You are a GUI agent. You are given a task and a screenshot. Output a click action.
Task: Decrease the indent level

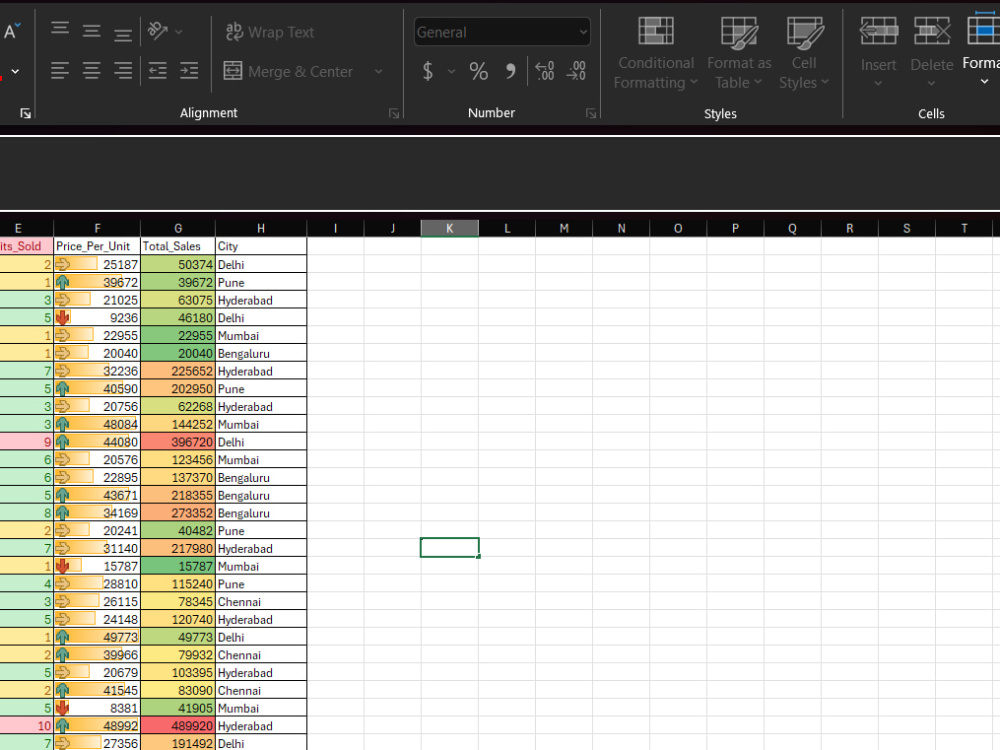tap(158, 70)
